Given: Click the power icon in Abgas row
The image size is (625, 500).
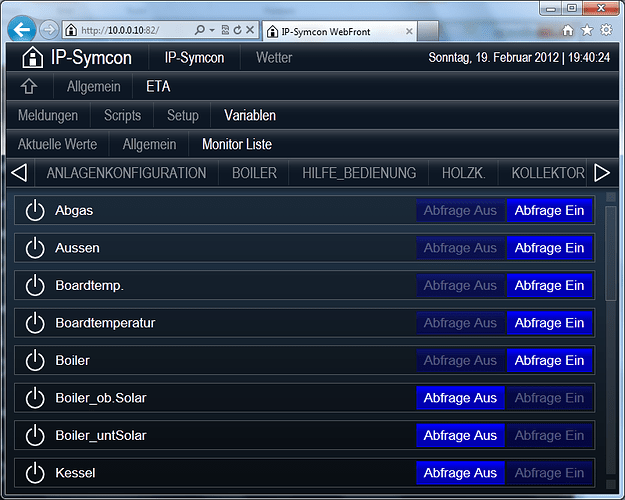Looking at the screenshot, I should [35, 210].
